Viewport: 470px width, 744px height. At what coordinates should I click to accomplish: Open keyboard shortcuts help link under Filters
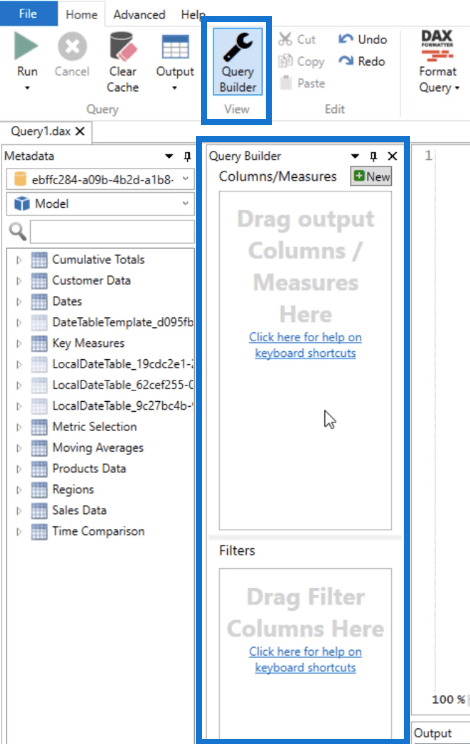coord(305,660)
